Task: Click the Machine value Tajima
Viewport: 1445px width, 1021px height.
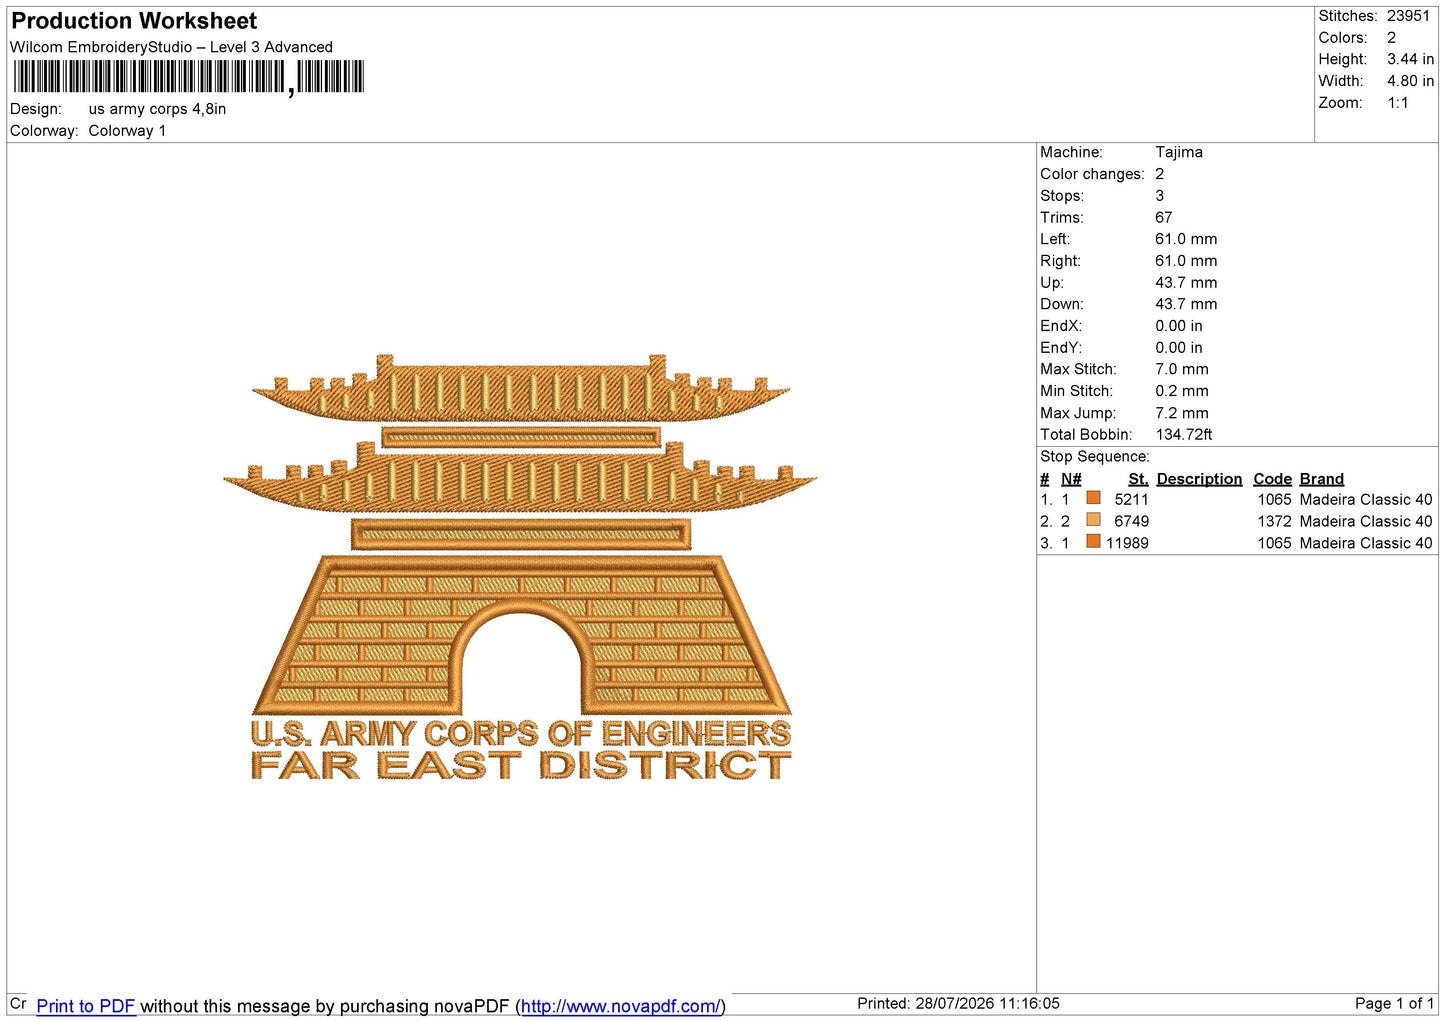Action: click(1179, 152)
